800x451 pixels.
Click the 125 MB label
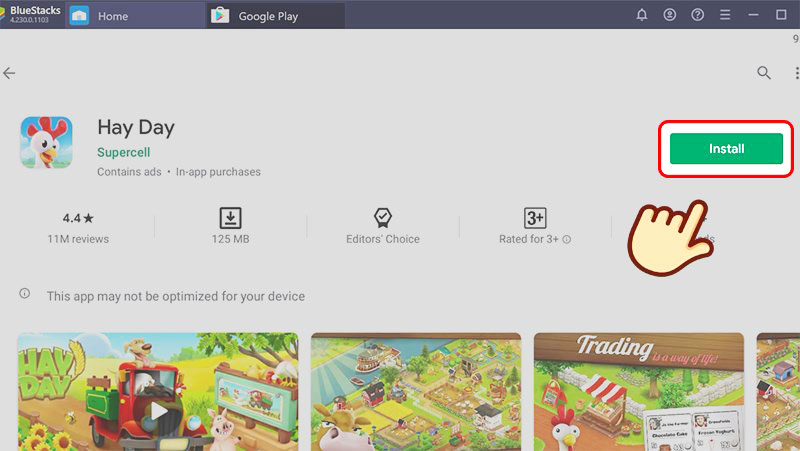(x=231, y=239)
